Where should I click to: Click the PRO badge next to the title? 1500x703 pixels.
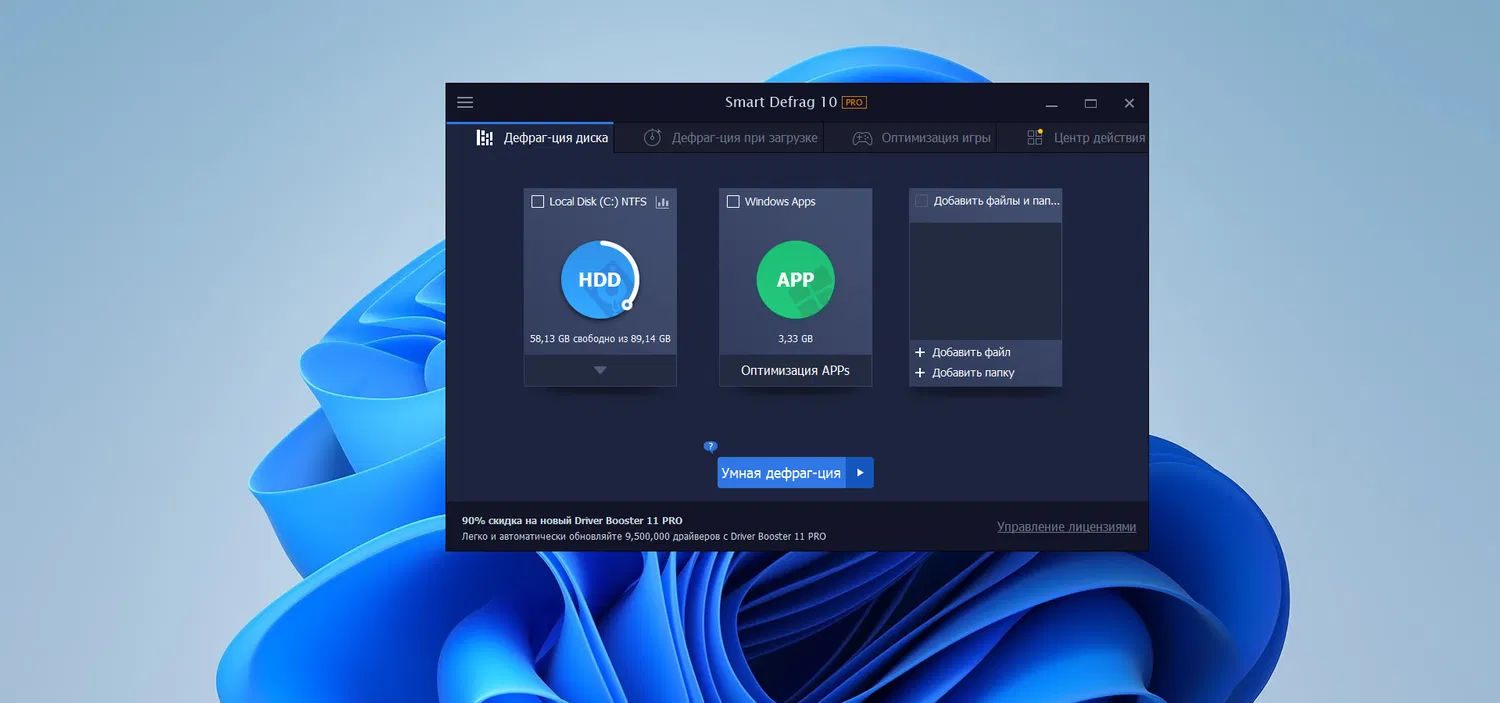point(853,103)
